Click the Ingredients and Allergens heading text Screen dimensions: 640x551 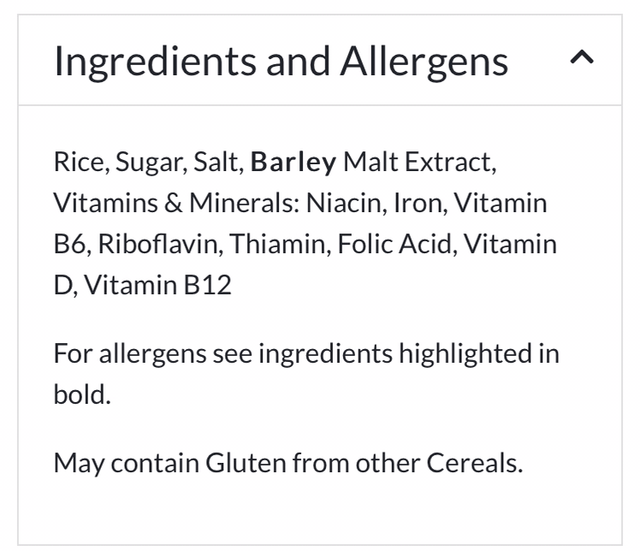pos(280,61)
